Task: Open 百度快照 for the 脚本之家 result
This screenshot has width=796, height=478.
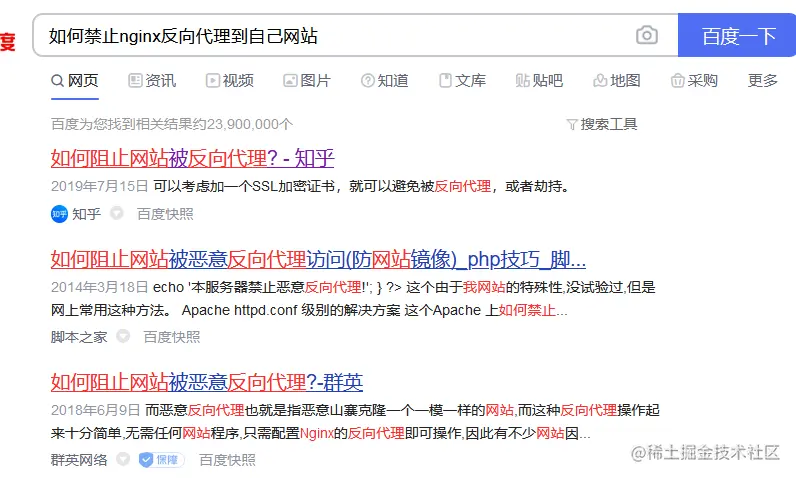Action: [x=172, y=337]
